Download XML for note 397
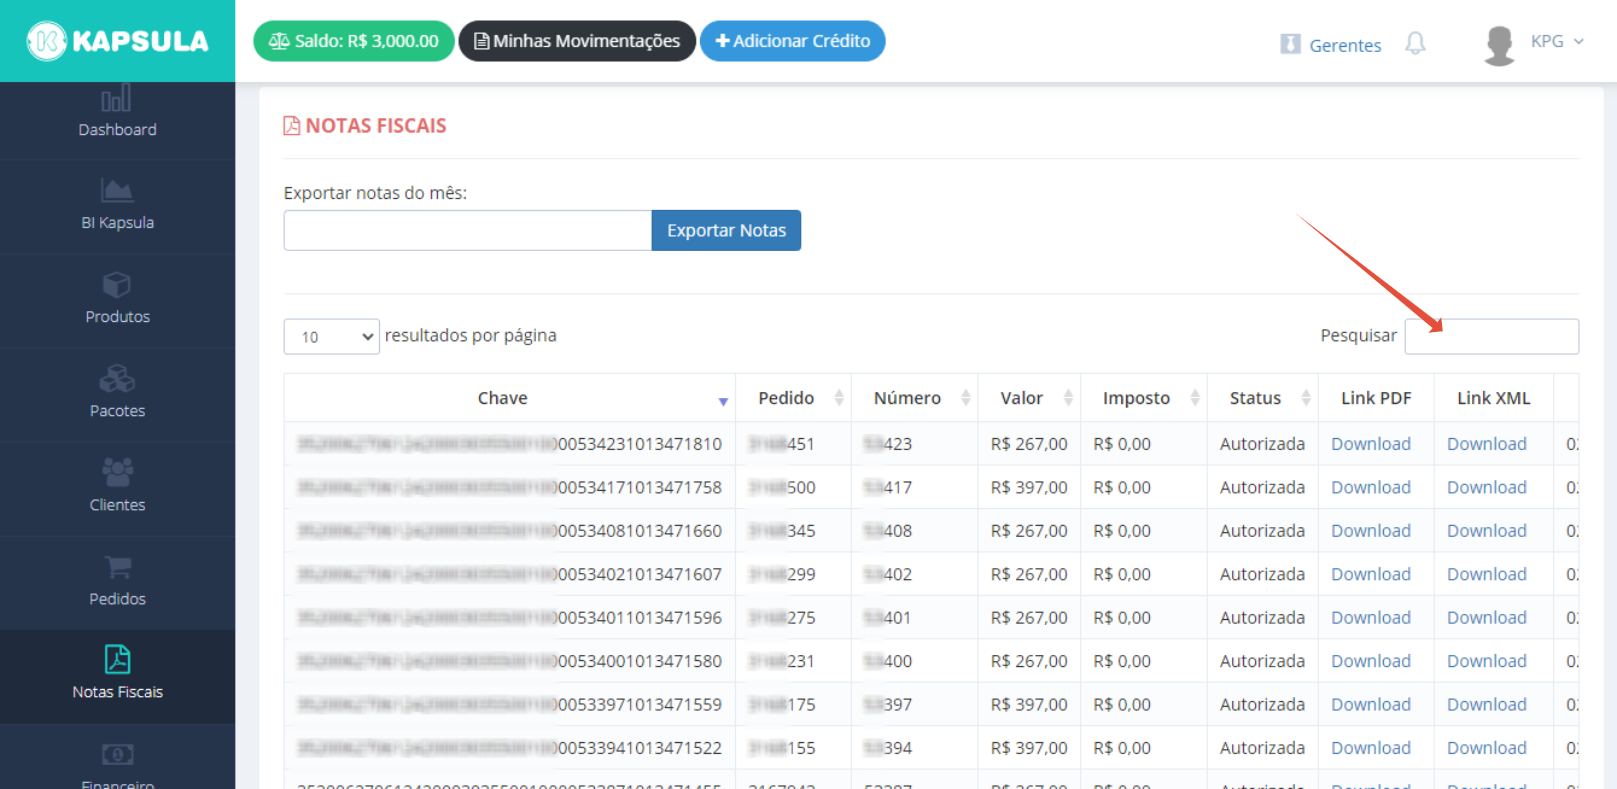1617x789 pixels. pyautogui.click(x=1487, y=705)
